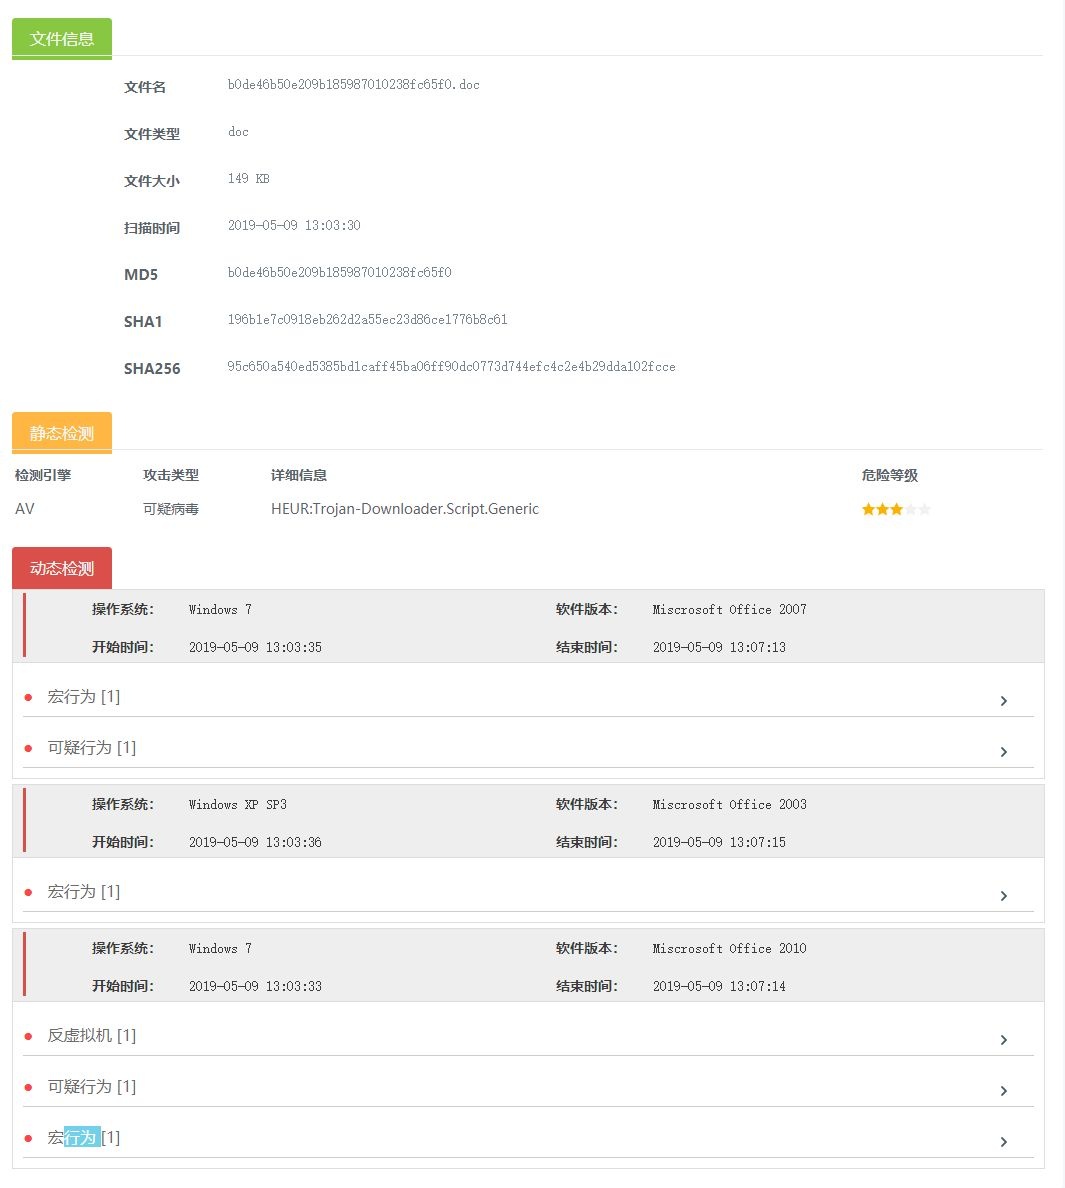1065x1188 pixels.
Task: Click the red bullet beside 宏行为 under Office 2007
Action: tap(28, 697)
